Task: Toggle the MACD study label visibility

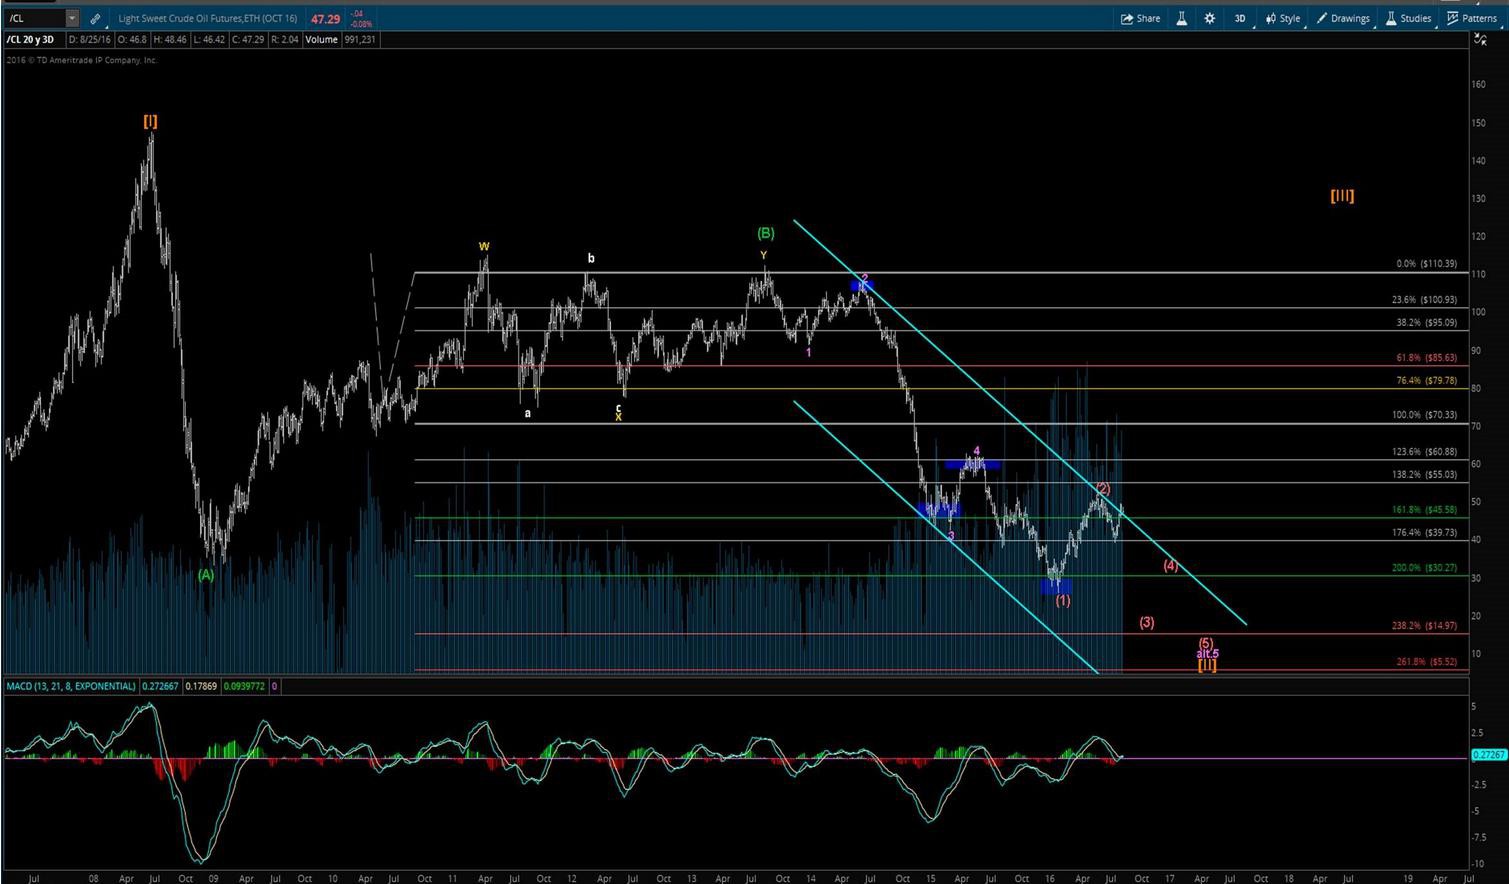Action: pos(70,687)
